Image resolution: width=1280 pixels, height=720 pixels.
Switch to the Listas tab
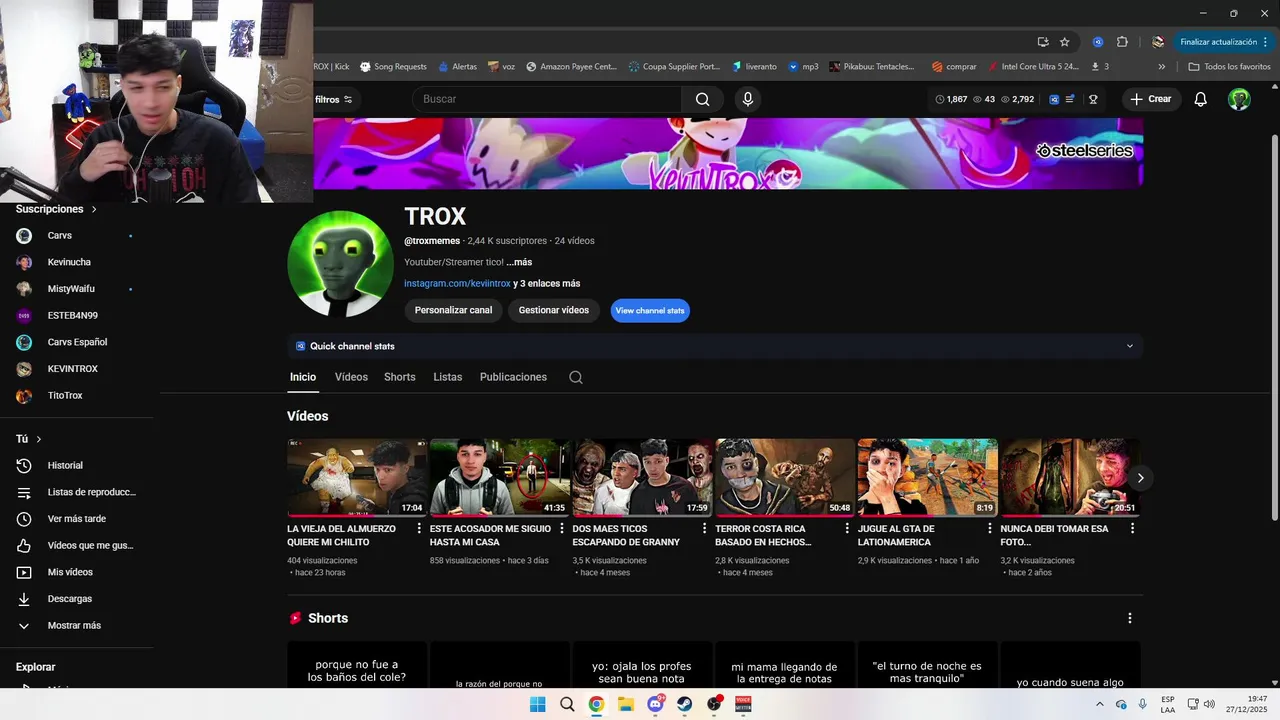click(x=448, y=377)
